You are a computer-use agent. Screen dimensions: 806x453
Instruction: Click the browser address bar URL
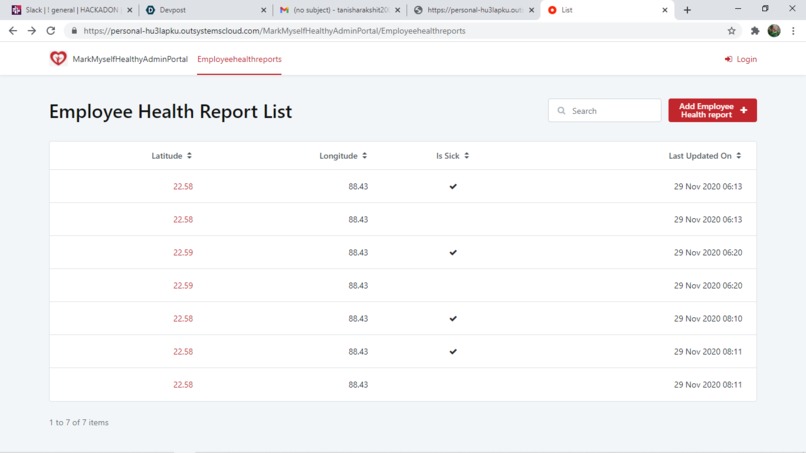pyautogui.click(x=274, y=31)
